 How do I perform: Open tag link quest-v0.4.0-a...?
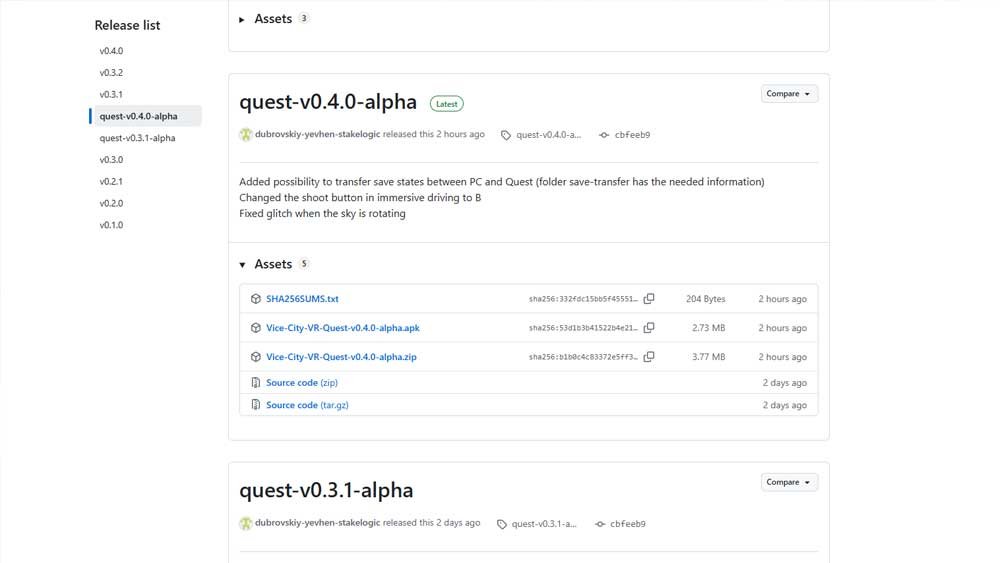click(548, 135)
